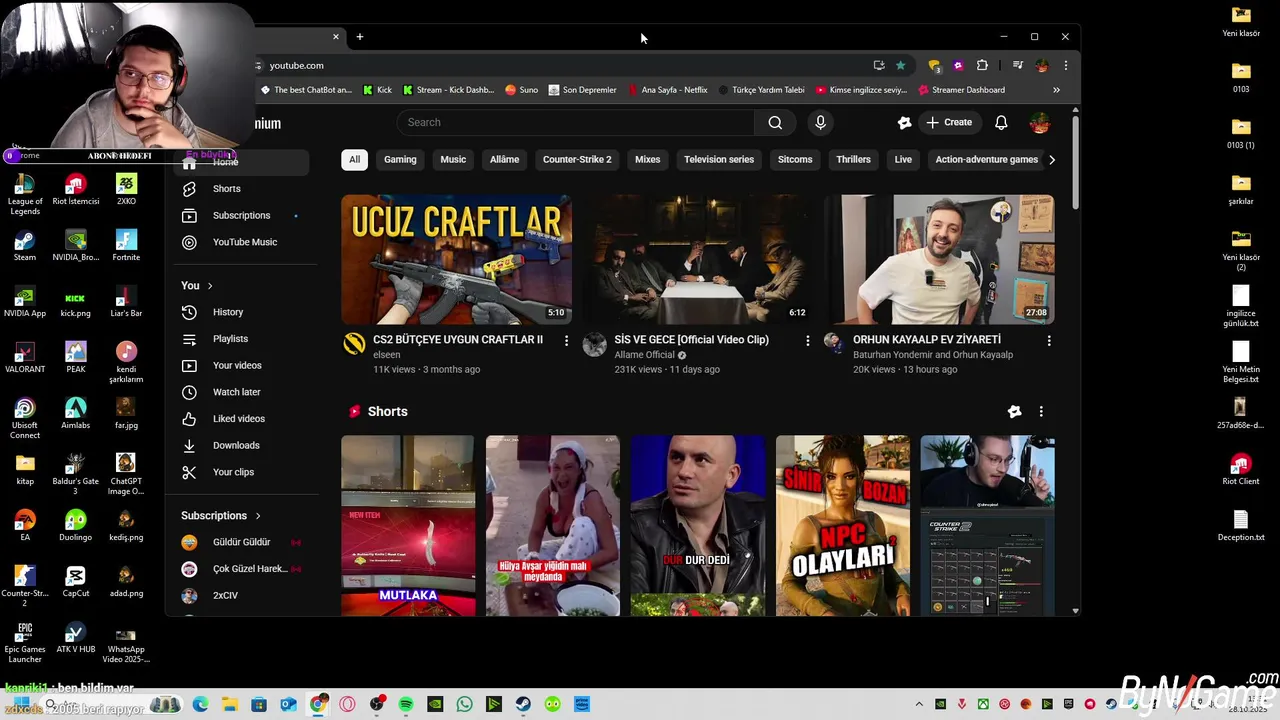The image size is (1280, 720).
Task: Open Playlists in the sidebar
Action: pos(230,339)
